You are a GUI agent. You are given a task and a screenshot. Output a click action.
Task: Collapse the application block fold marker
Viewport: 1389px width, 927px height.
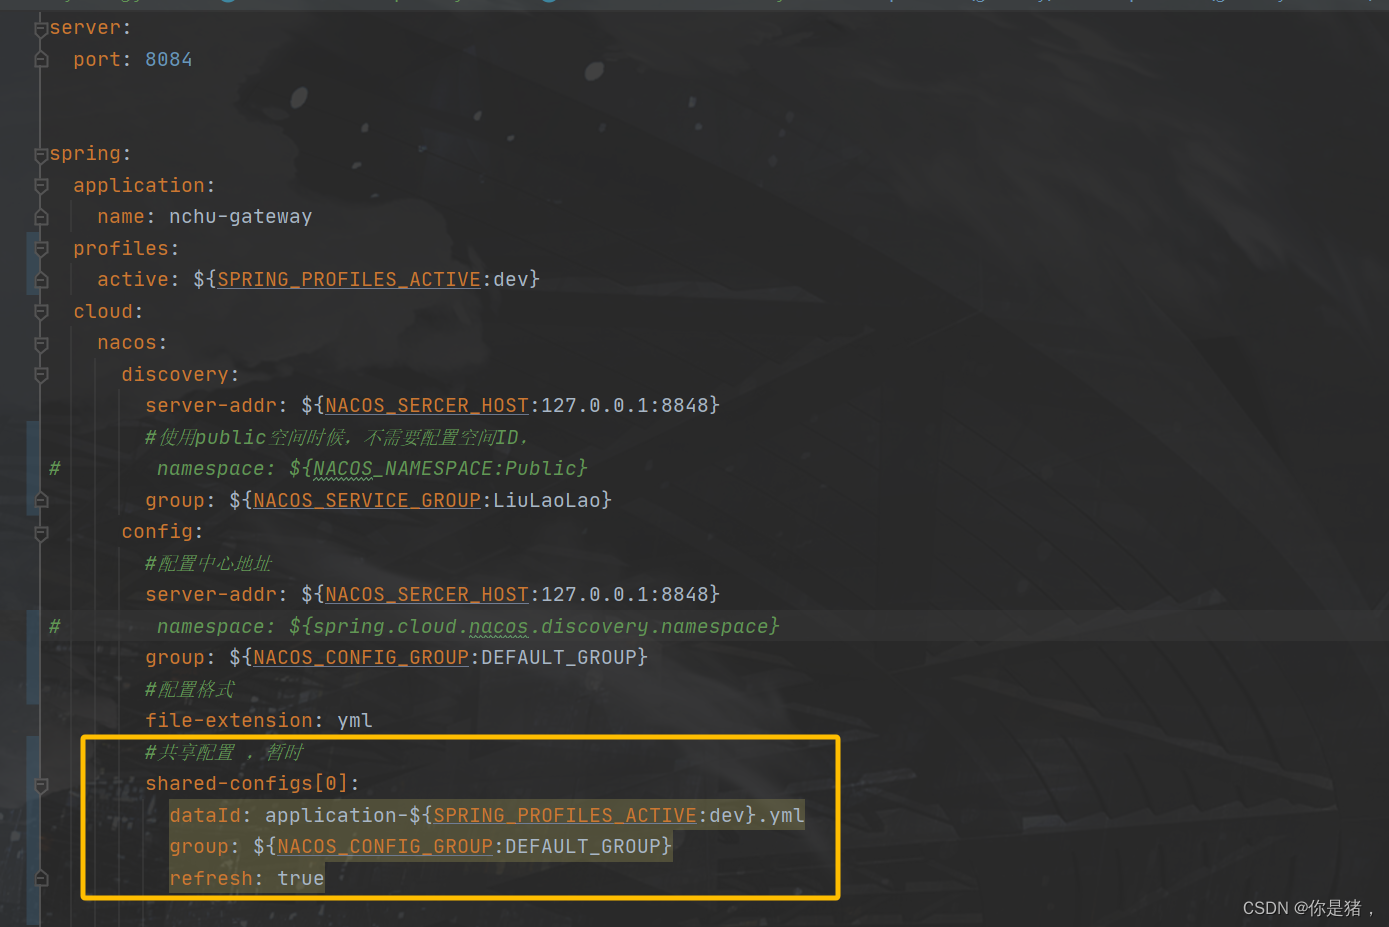[41, 186]
